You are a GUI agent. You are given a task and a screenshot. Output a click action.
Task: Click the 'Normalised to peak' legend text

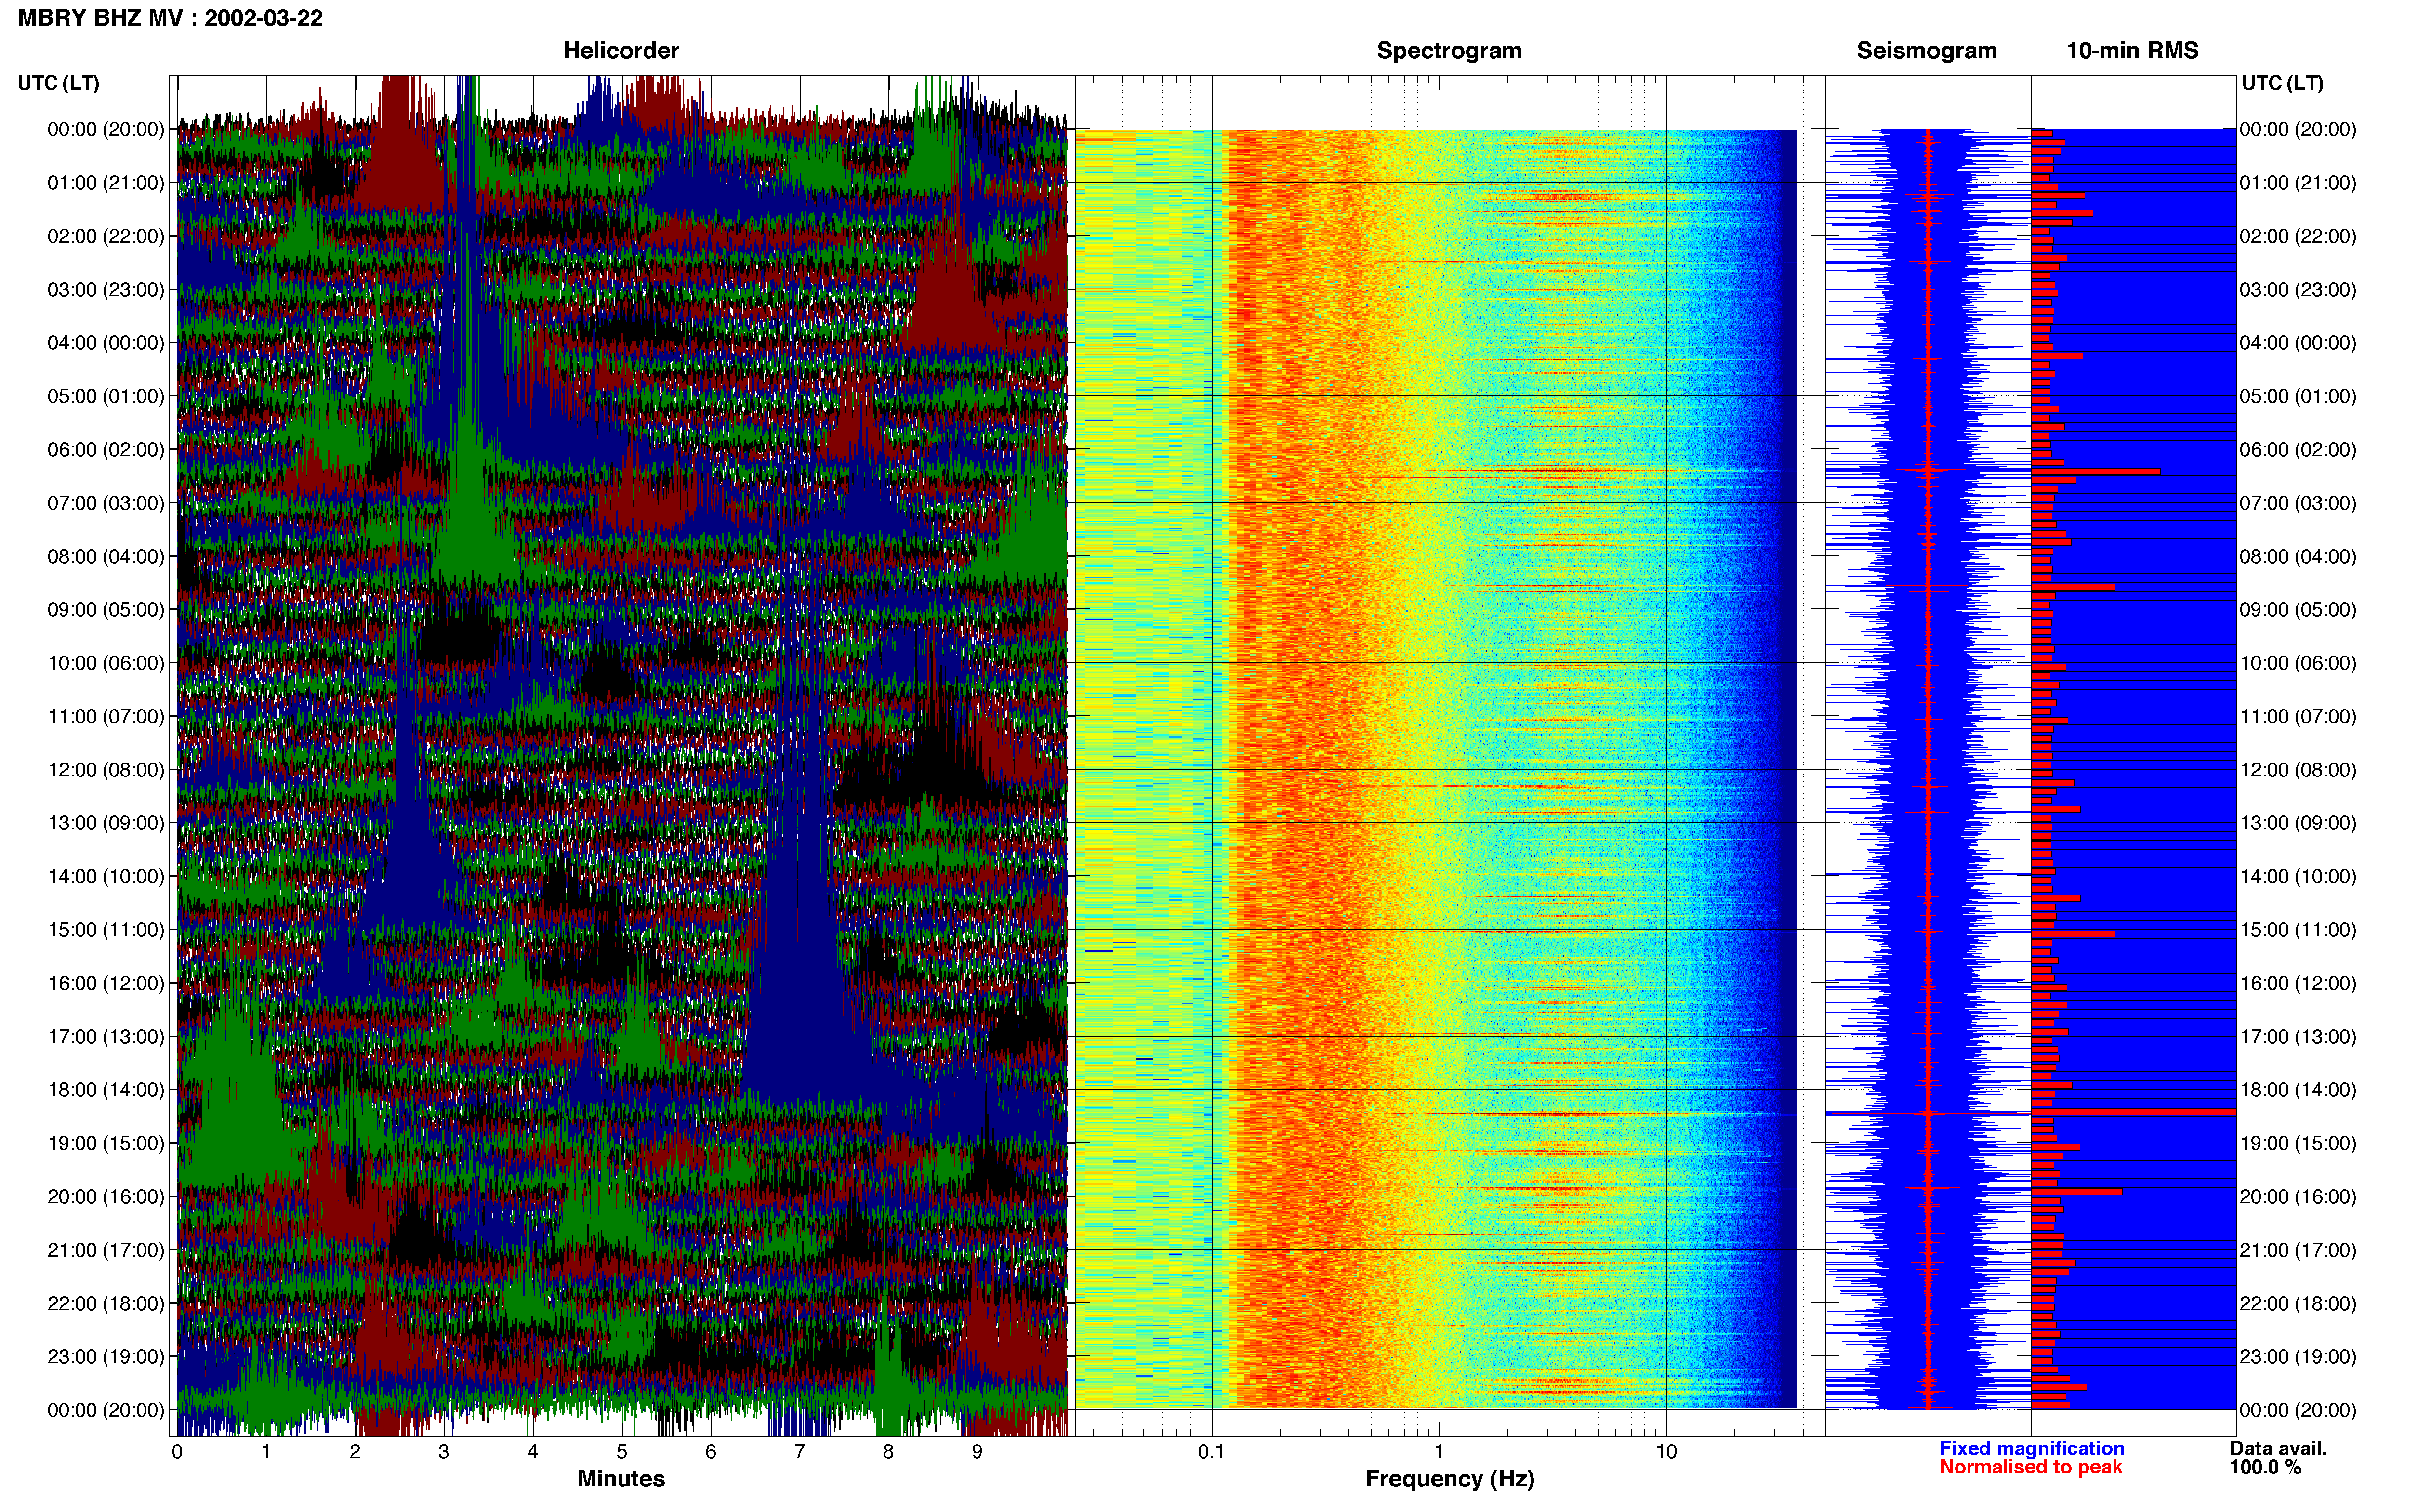2031,1467
